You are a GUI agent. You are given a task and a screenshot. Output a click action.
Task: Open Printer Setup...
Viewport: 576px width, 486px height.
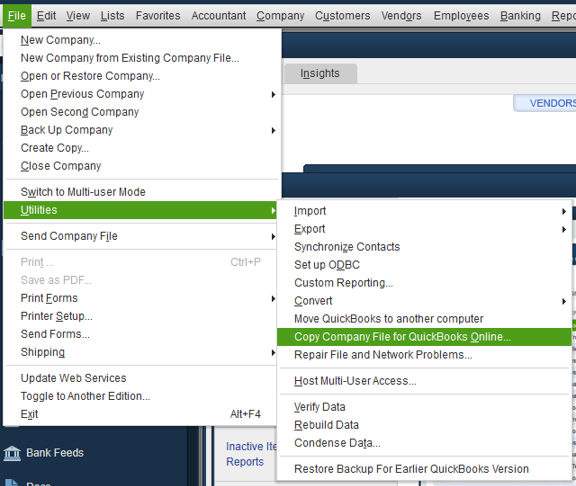[x=141, y=316]
